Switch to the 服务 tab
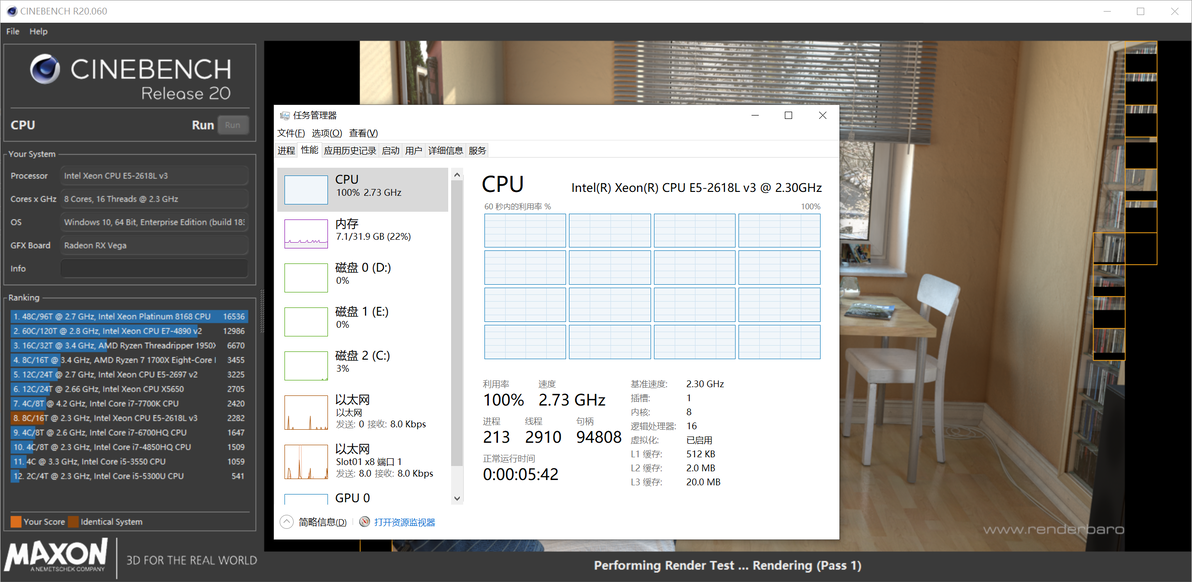This screenshot has height=582, width=1192. tap(477, 150)
